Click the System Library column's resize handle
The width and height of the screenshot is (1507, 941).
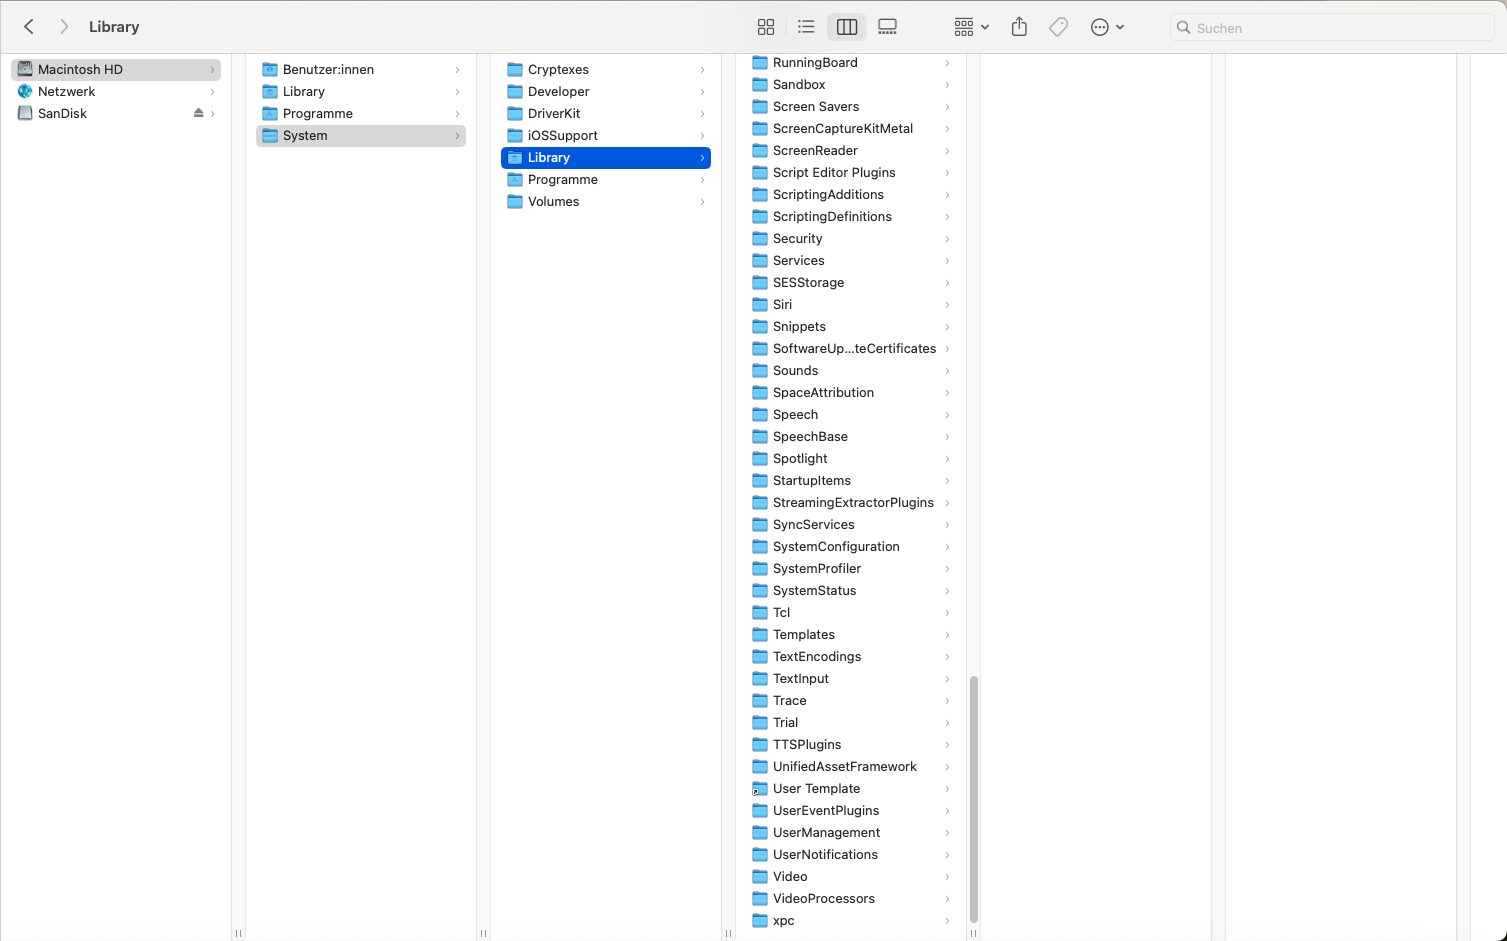(x=973, y=933)
